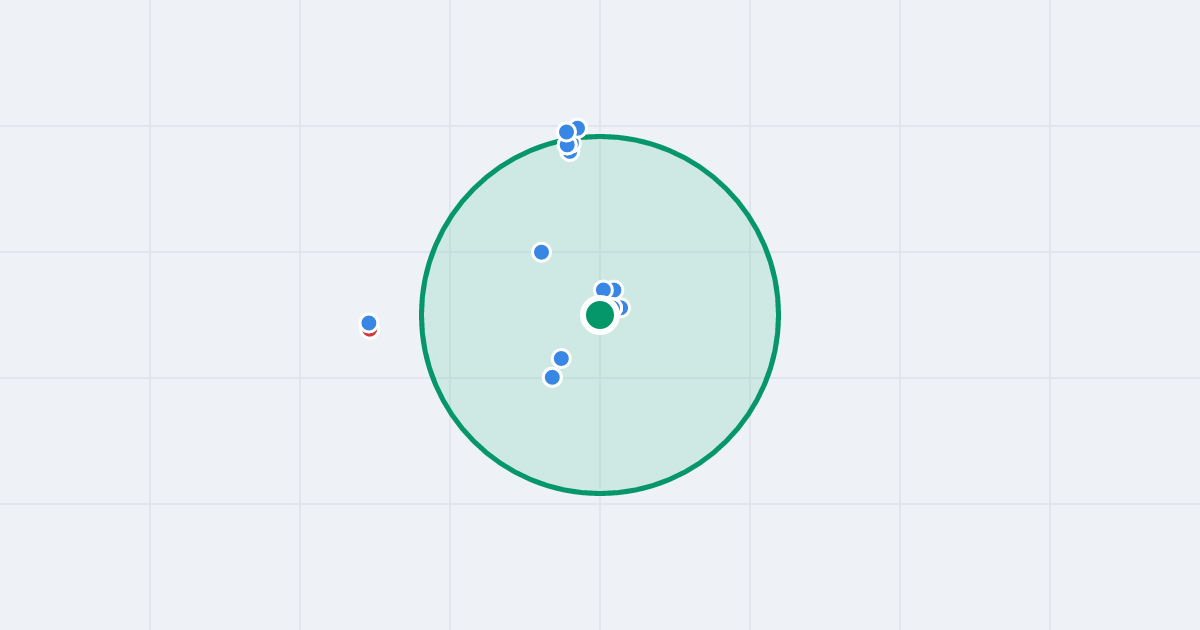Choose the upper blue dot of the lower-left pair
The width and height of the screenshot is (1200, 630).
561,358
